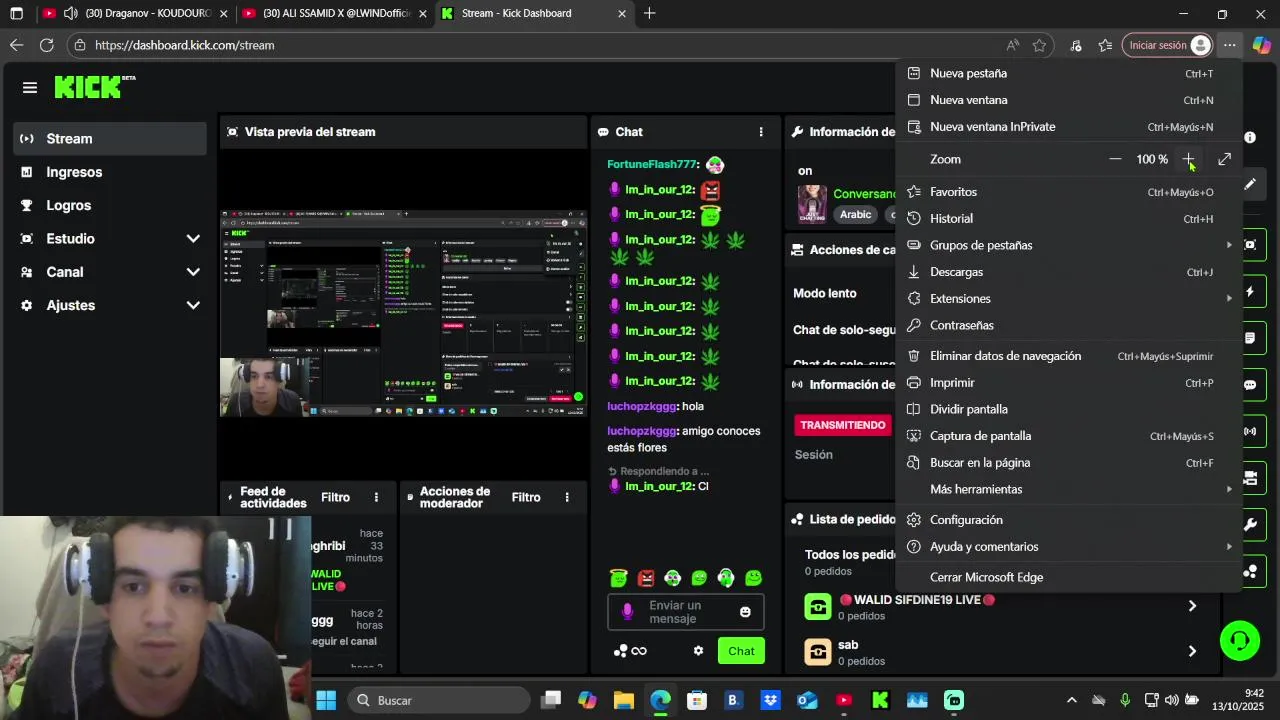Click the lightning bolt icon at right
Screen dimensions: 1280x720
[1250, 292]
